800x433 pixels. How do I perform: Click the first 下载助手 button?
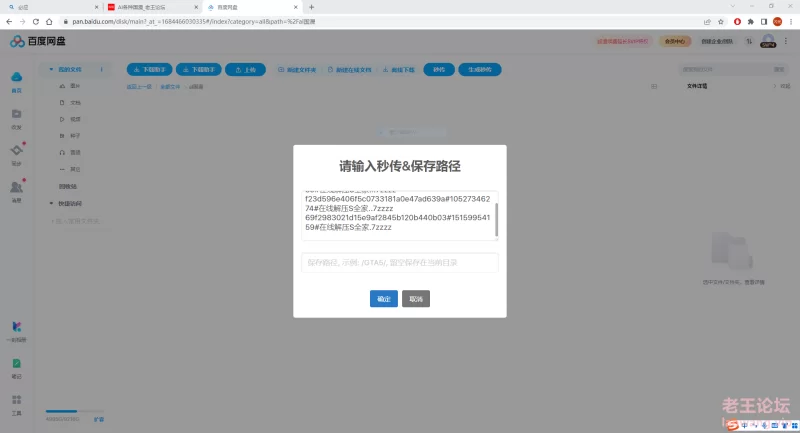pyautogui.click(x=149, y=69)
